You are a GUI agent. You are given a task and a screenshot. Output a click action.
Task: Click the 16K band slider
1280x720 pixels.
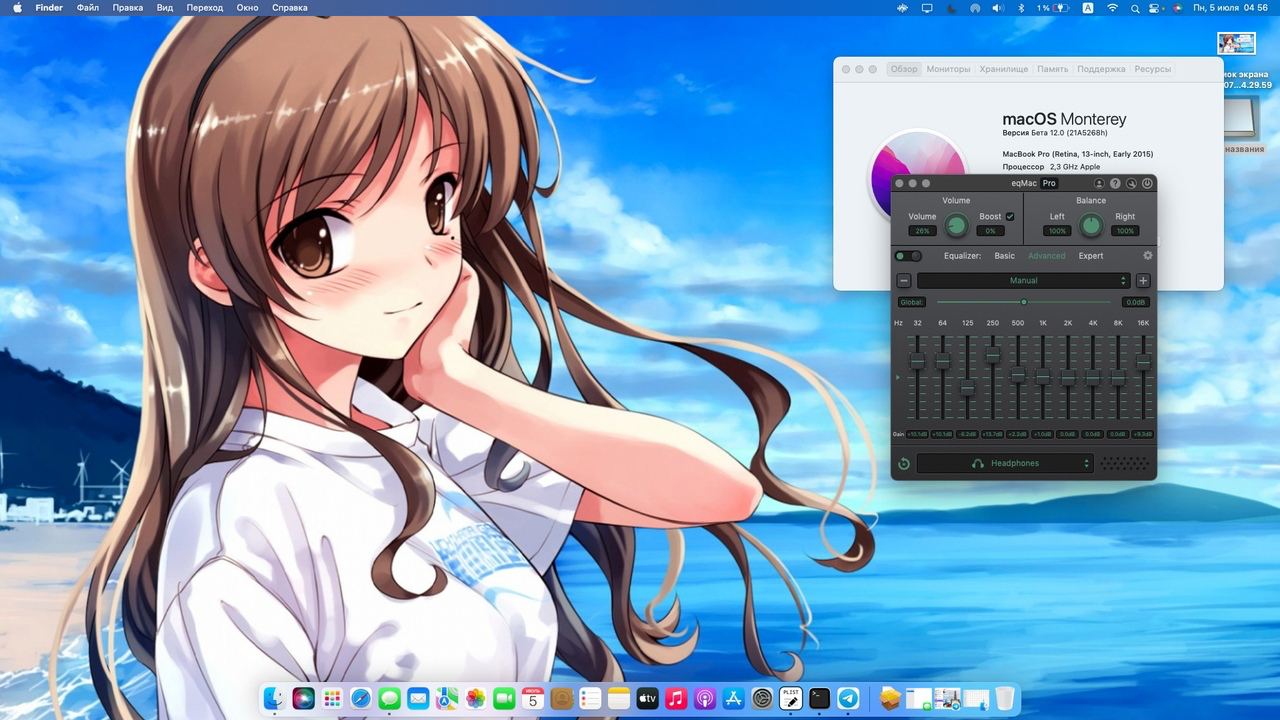[x=1143, y=378]
